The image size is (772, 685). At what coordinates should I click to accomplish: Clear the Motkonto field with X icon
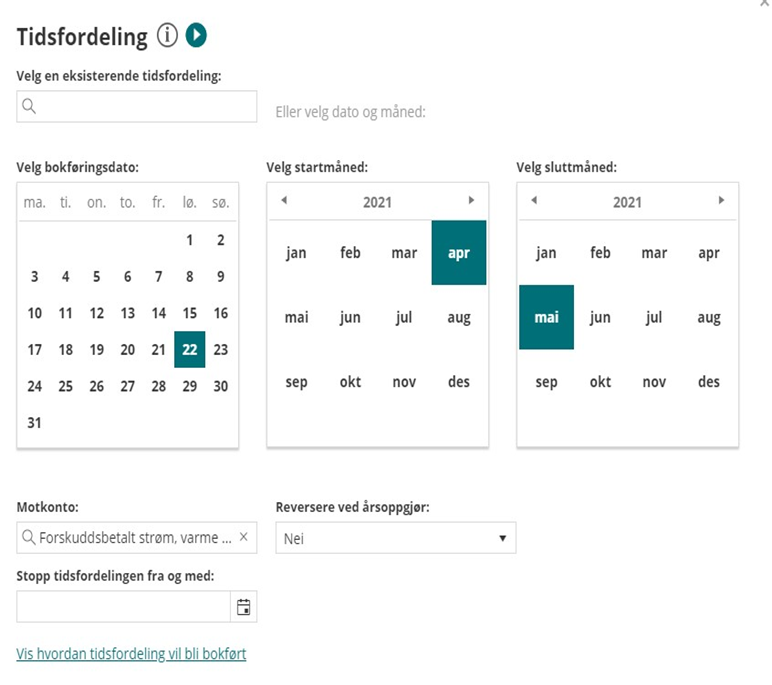point(244,537)
